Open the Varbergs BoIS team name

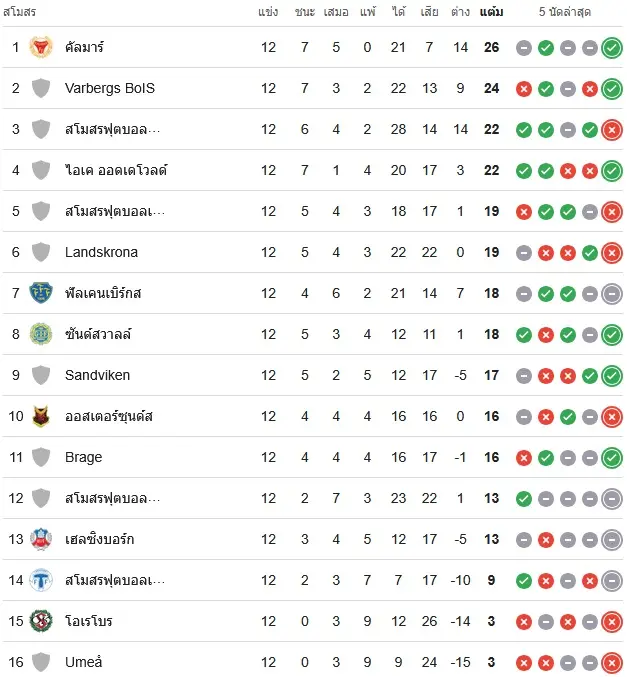coord(110,88)
